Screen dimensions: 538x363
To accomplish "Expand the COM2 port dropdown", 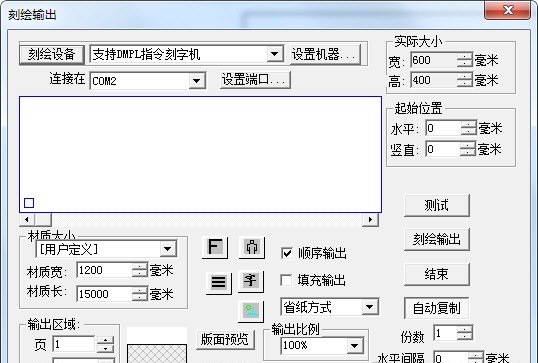I will pyautogui.click(x=197, y=81).
